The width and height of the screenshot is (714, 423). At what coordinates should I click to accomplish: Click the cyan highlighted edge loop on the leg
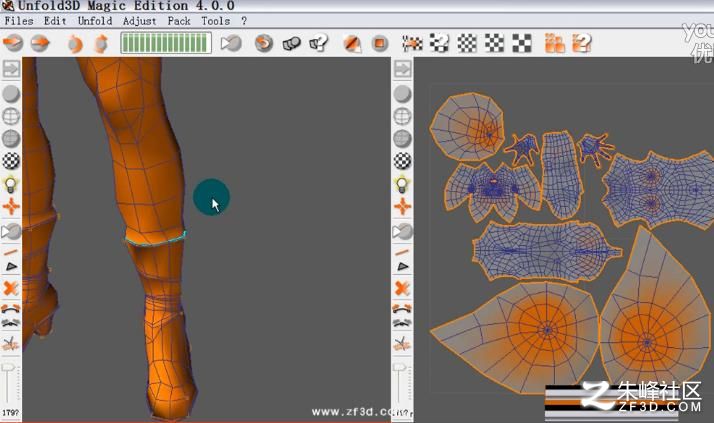(156, 240)
